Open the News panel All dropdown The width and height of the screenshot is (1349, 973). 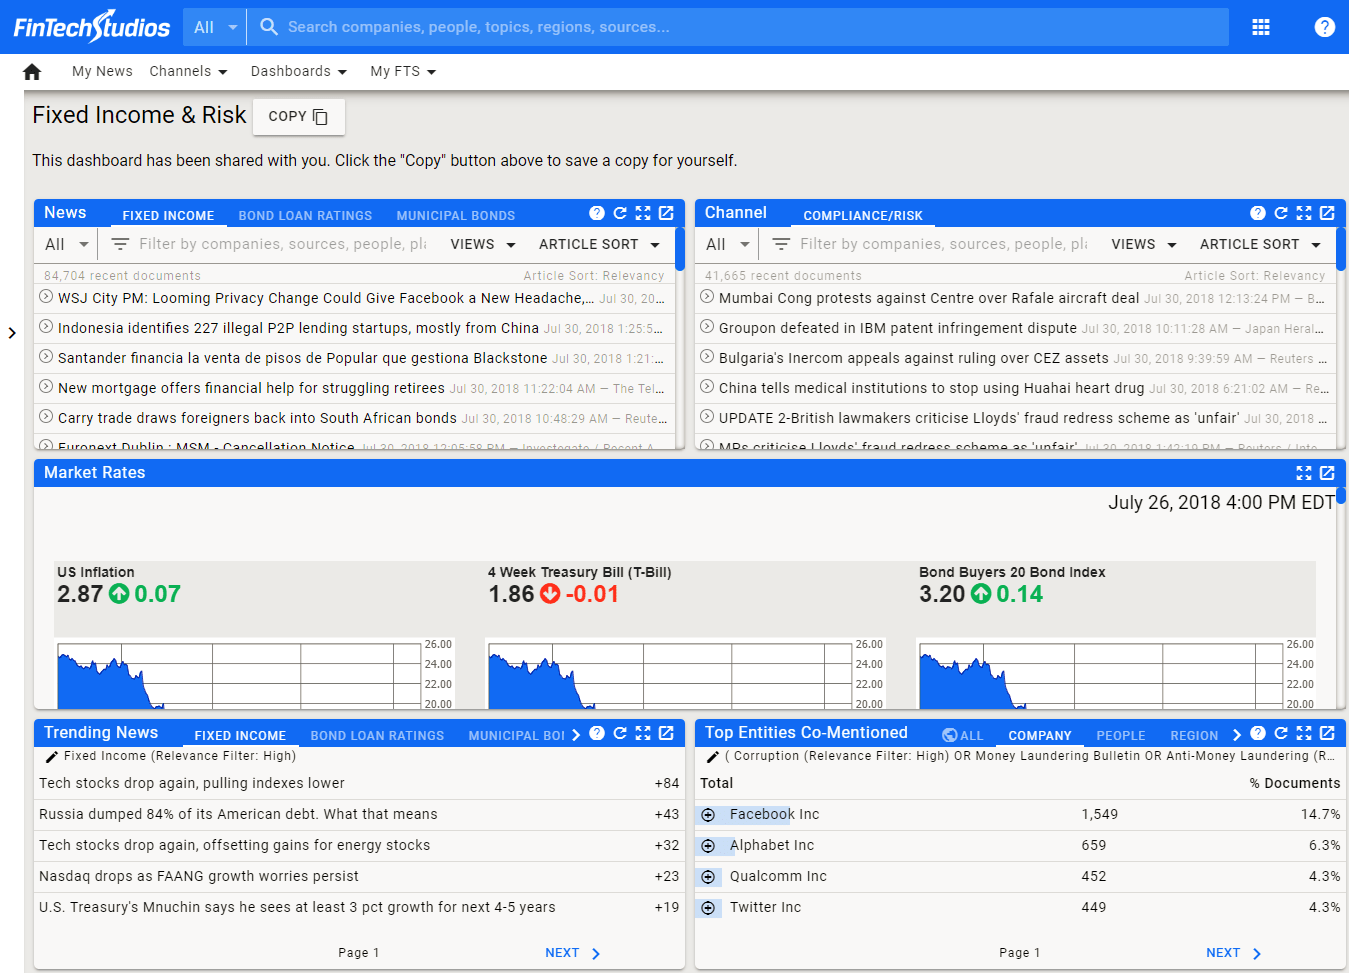click(x=67, y=244)
